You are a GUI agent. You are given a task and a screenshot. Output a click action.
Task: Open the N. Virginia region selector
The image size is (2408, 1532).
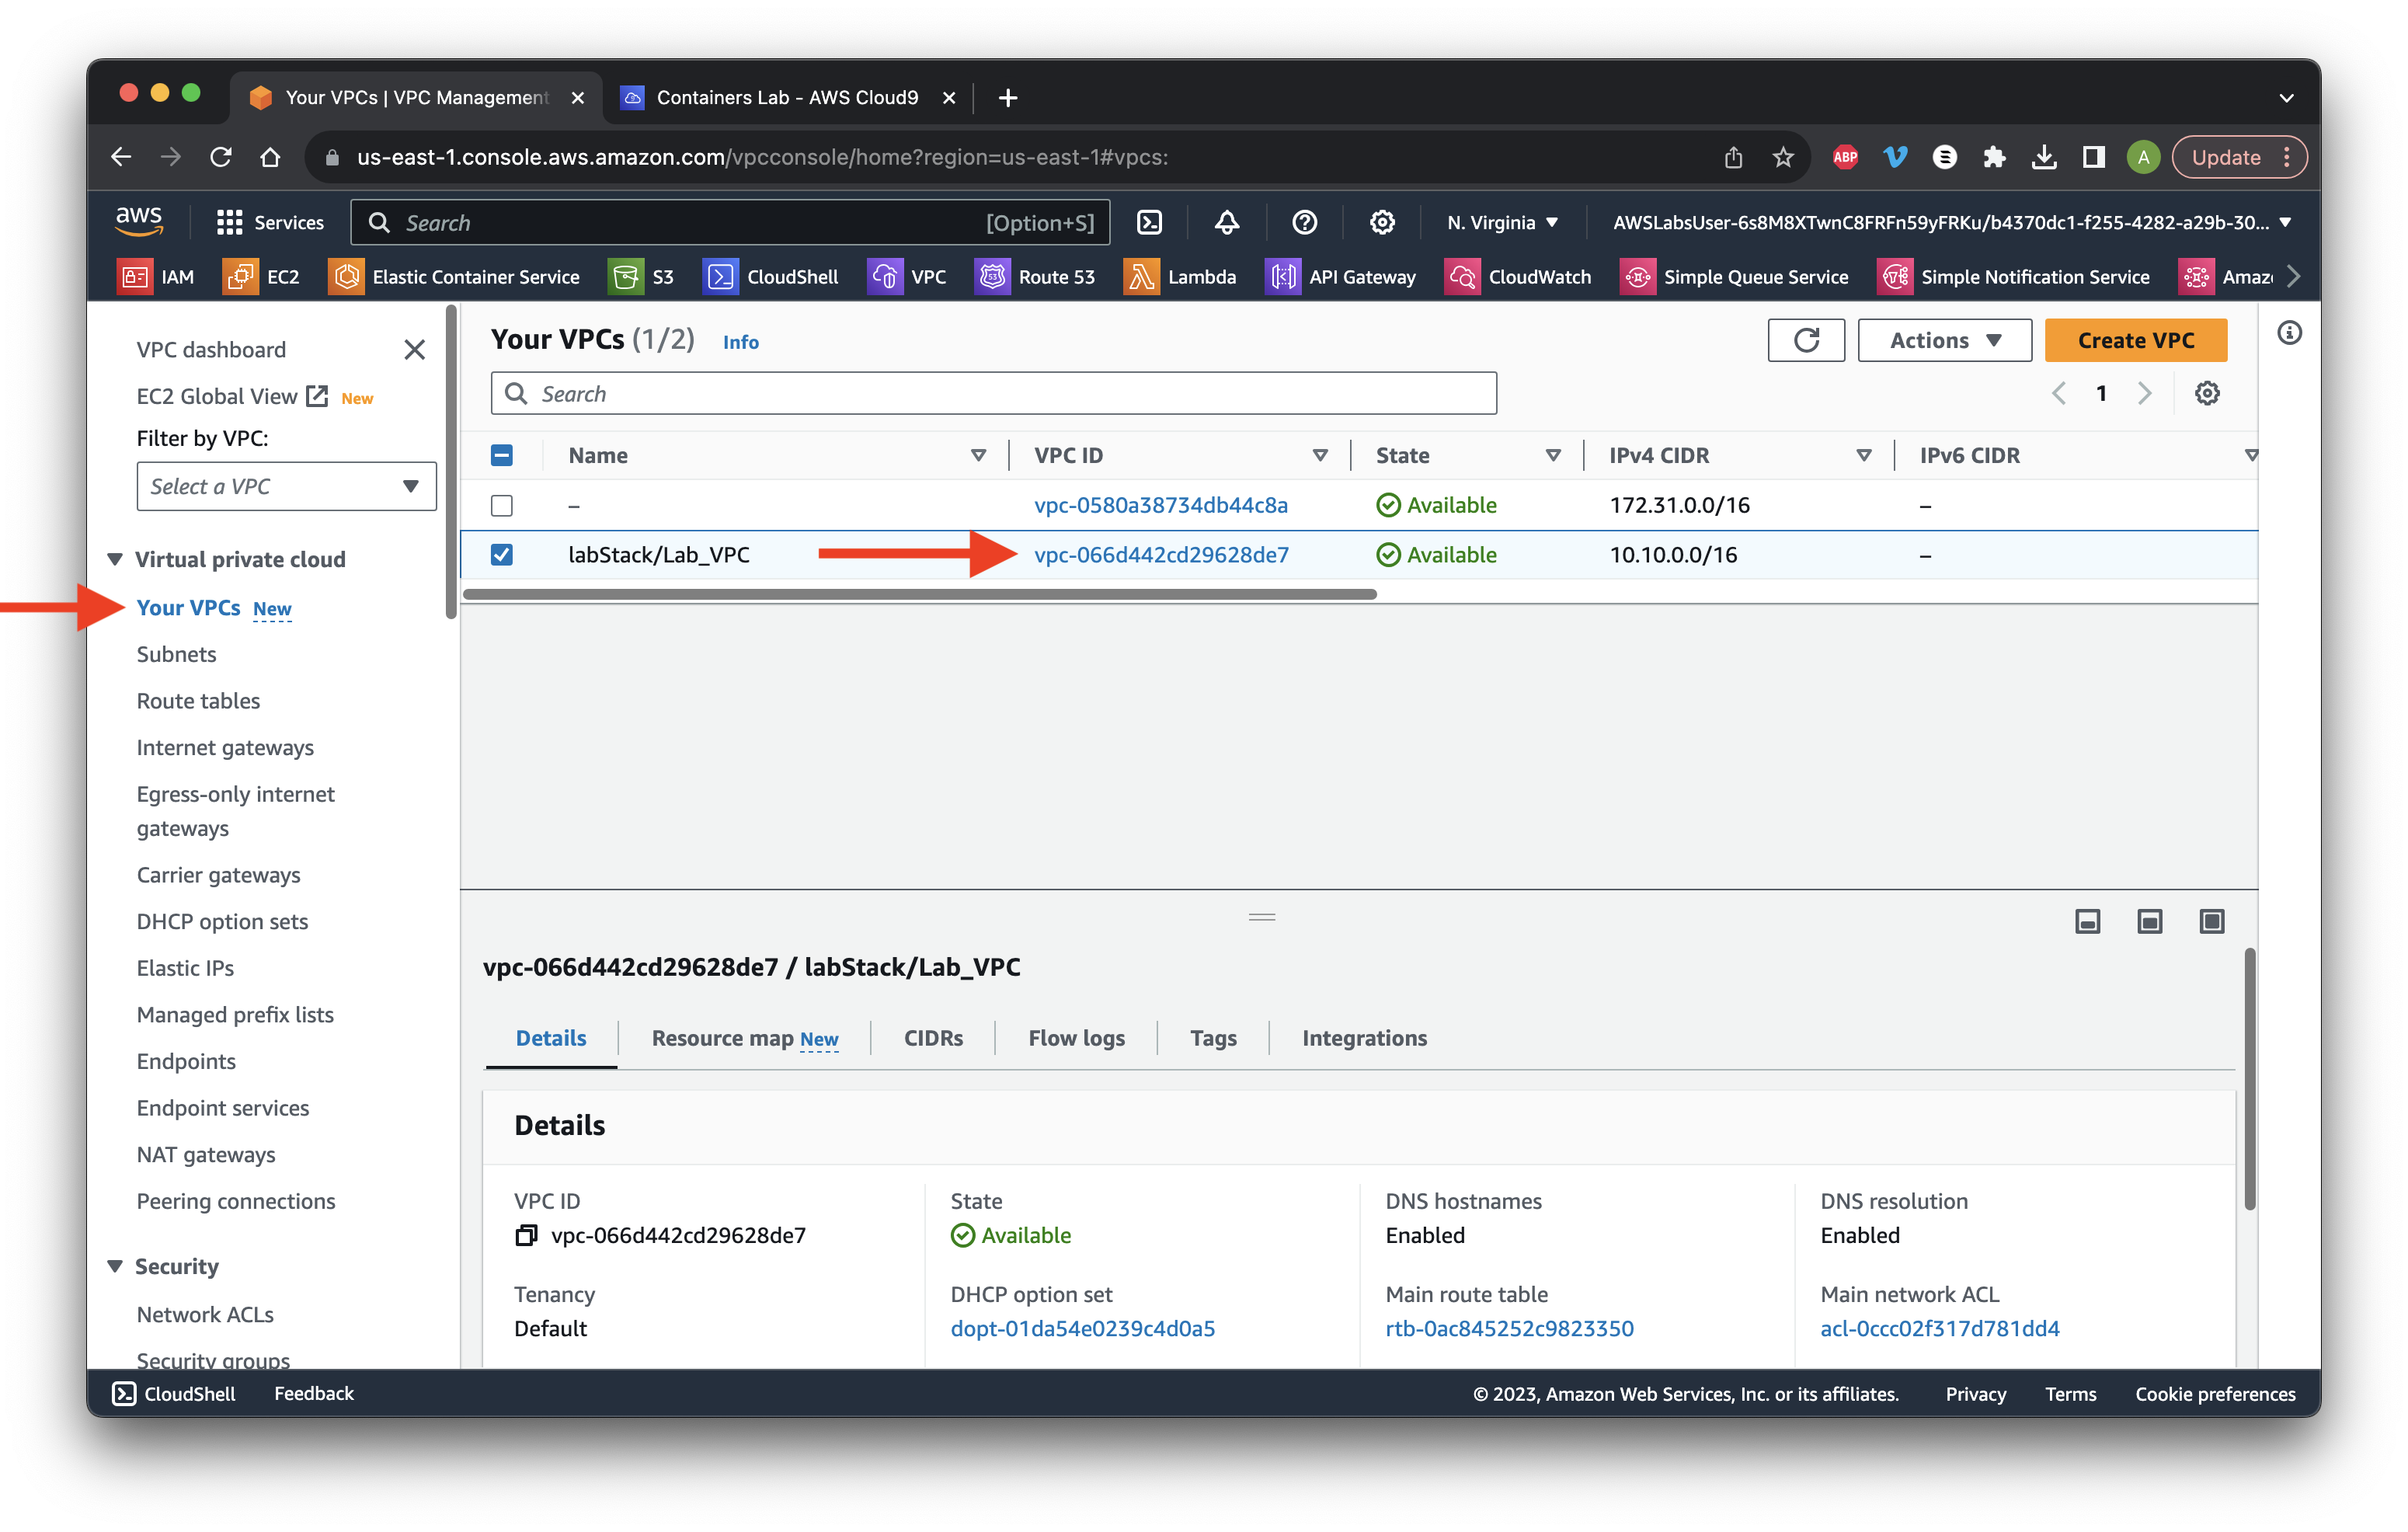point(1503,222)
